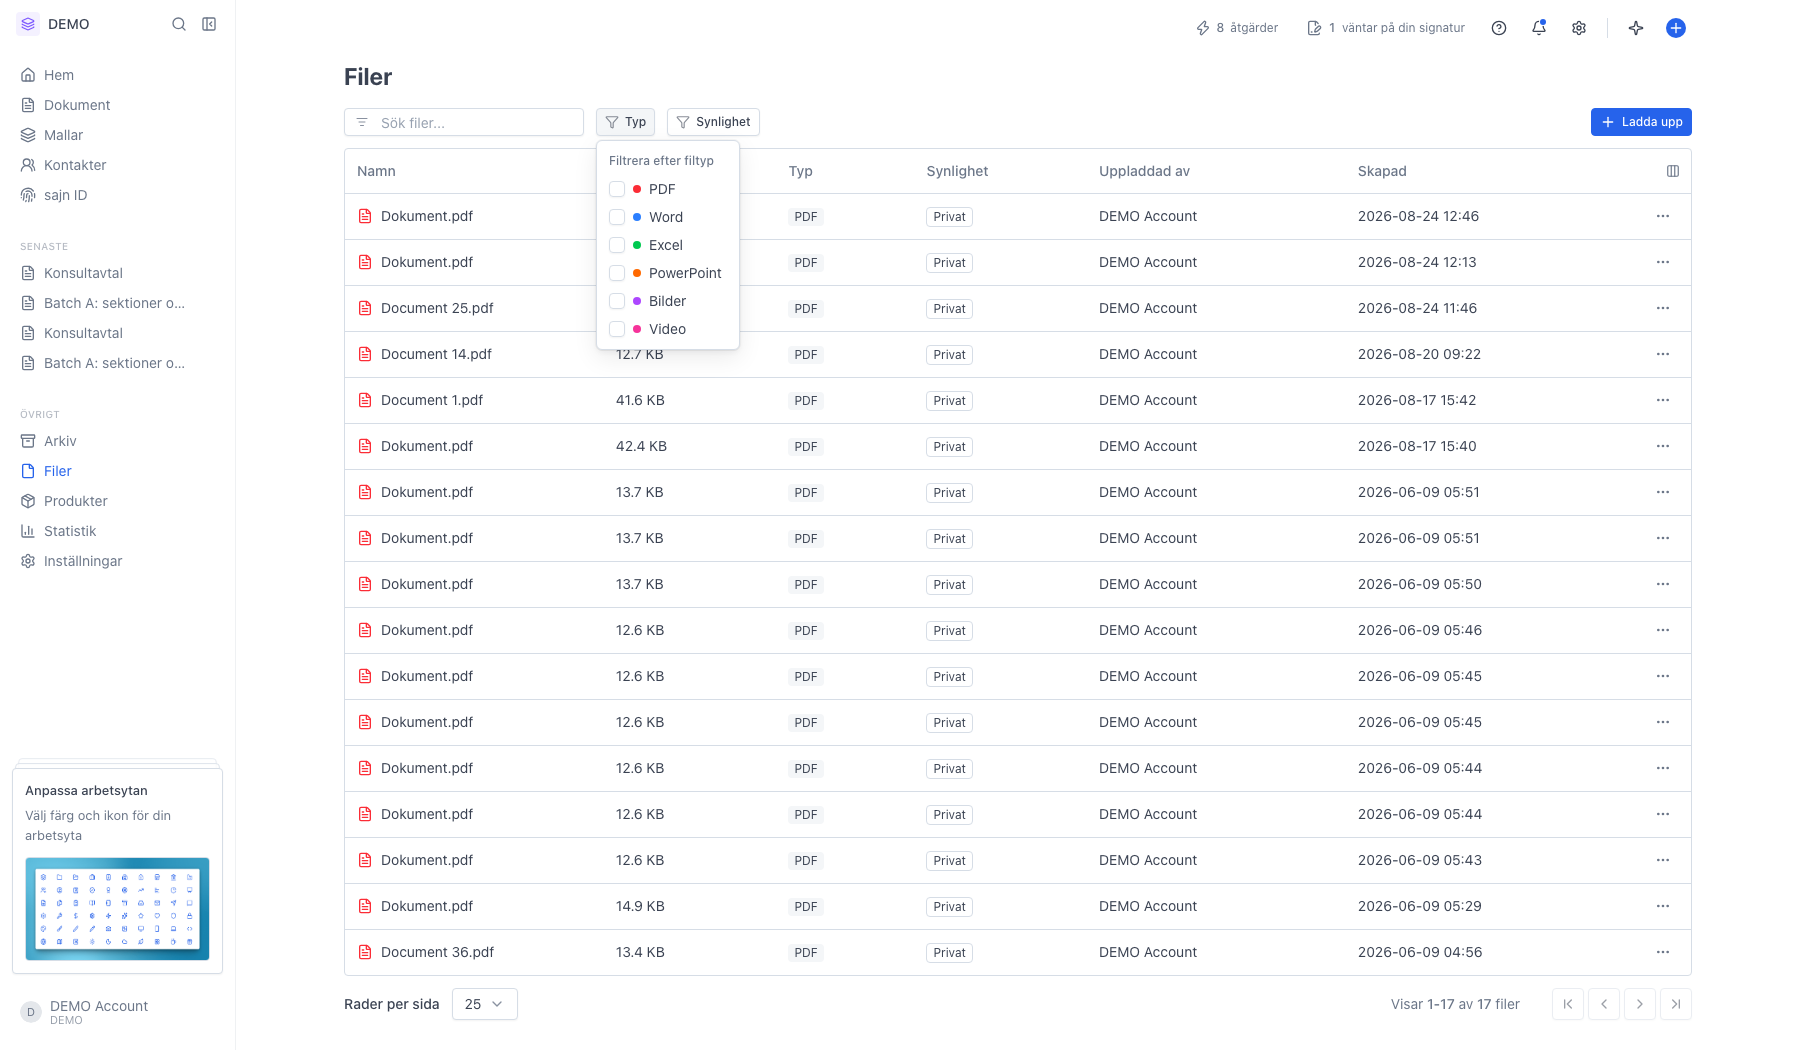Viewport: 1800px width, 1050px height.
Task: Open column settings icon in table header
Action: tap(1673, 171)
